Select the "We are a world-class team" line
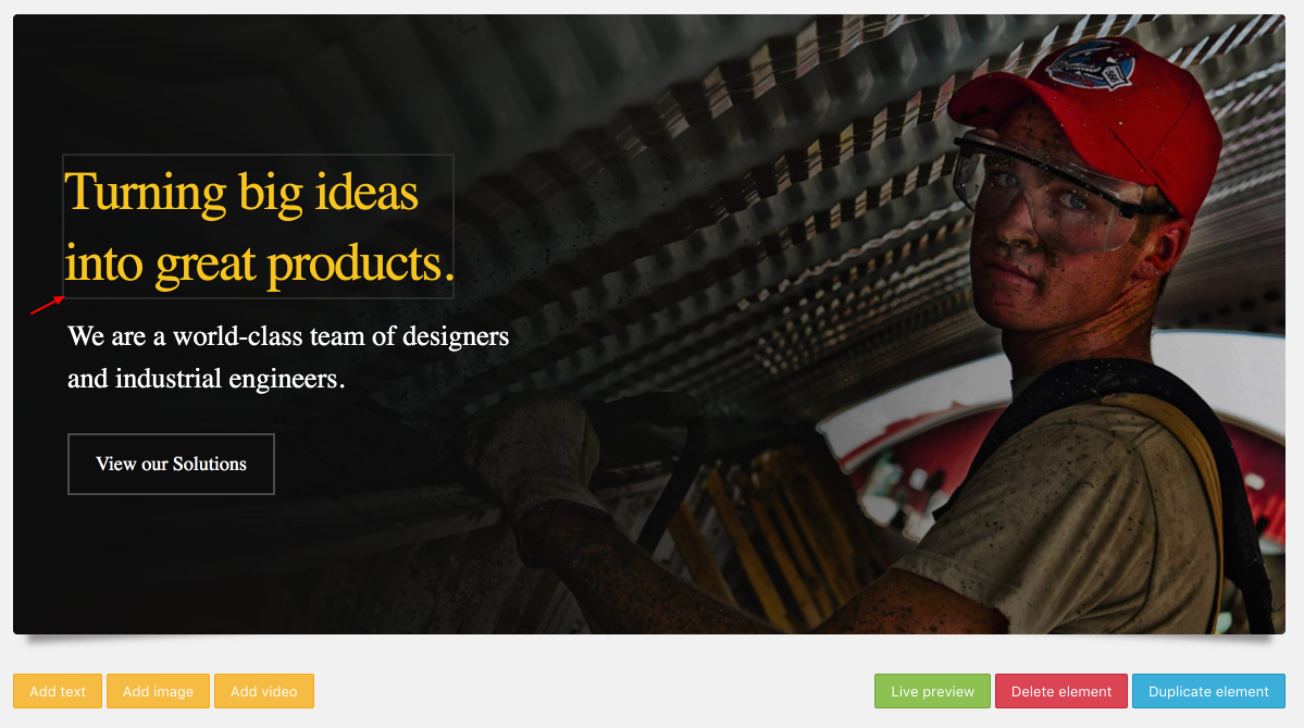Image resolution: width=1304 pixels, height=728 pixels. point(288,336)
